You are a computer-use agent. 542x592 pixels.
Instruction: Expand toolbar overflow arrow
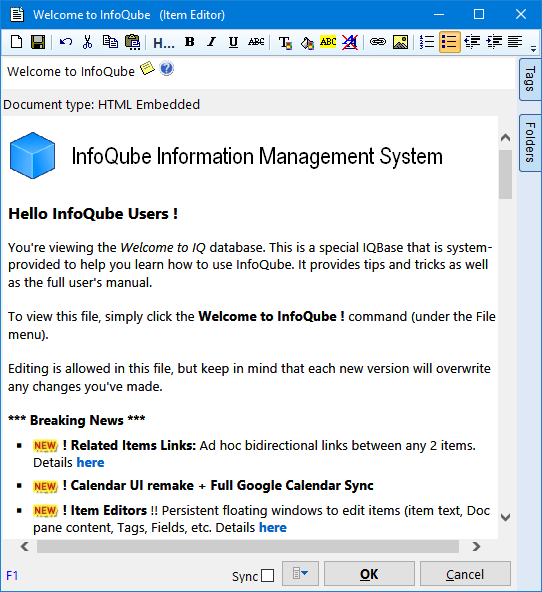pyautogui.click(x=533, y=49)
